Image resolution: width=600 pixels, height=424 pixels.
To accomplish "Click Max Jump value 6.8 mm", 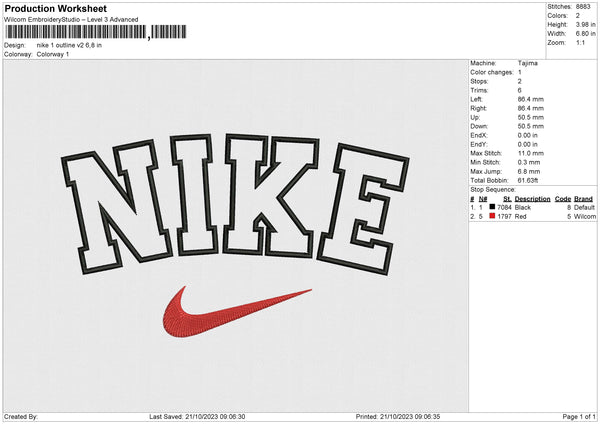I will pos(529,171).
